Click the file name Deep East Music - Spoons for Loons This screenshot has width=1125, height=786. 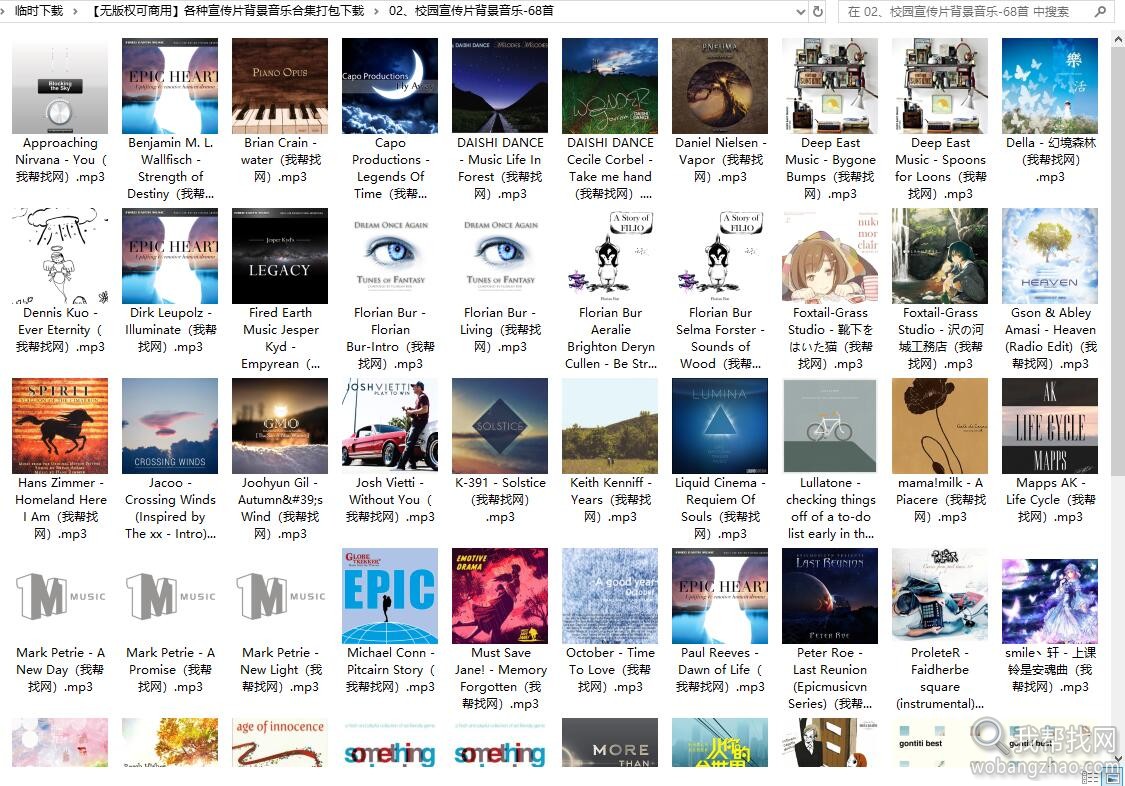(940, 169)
